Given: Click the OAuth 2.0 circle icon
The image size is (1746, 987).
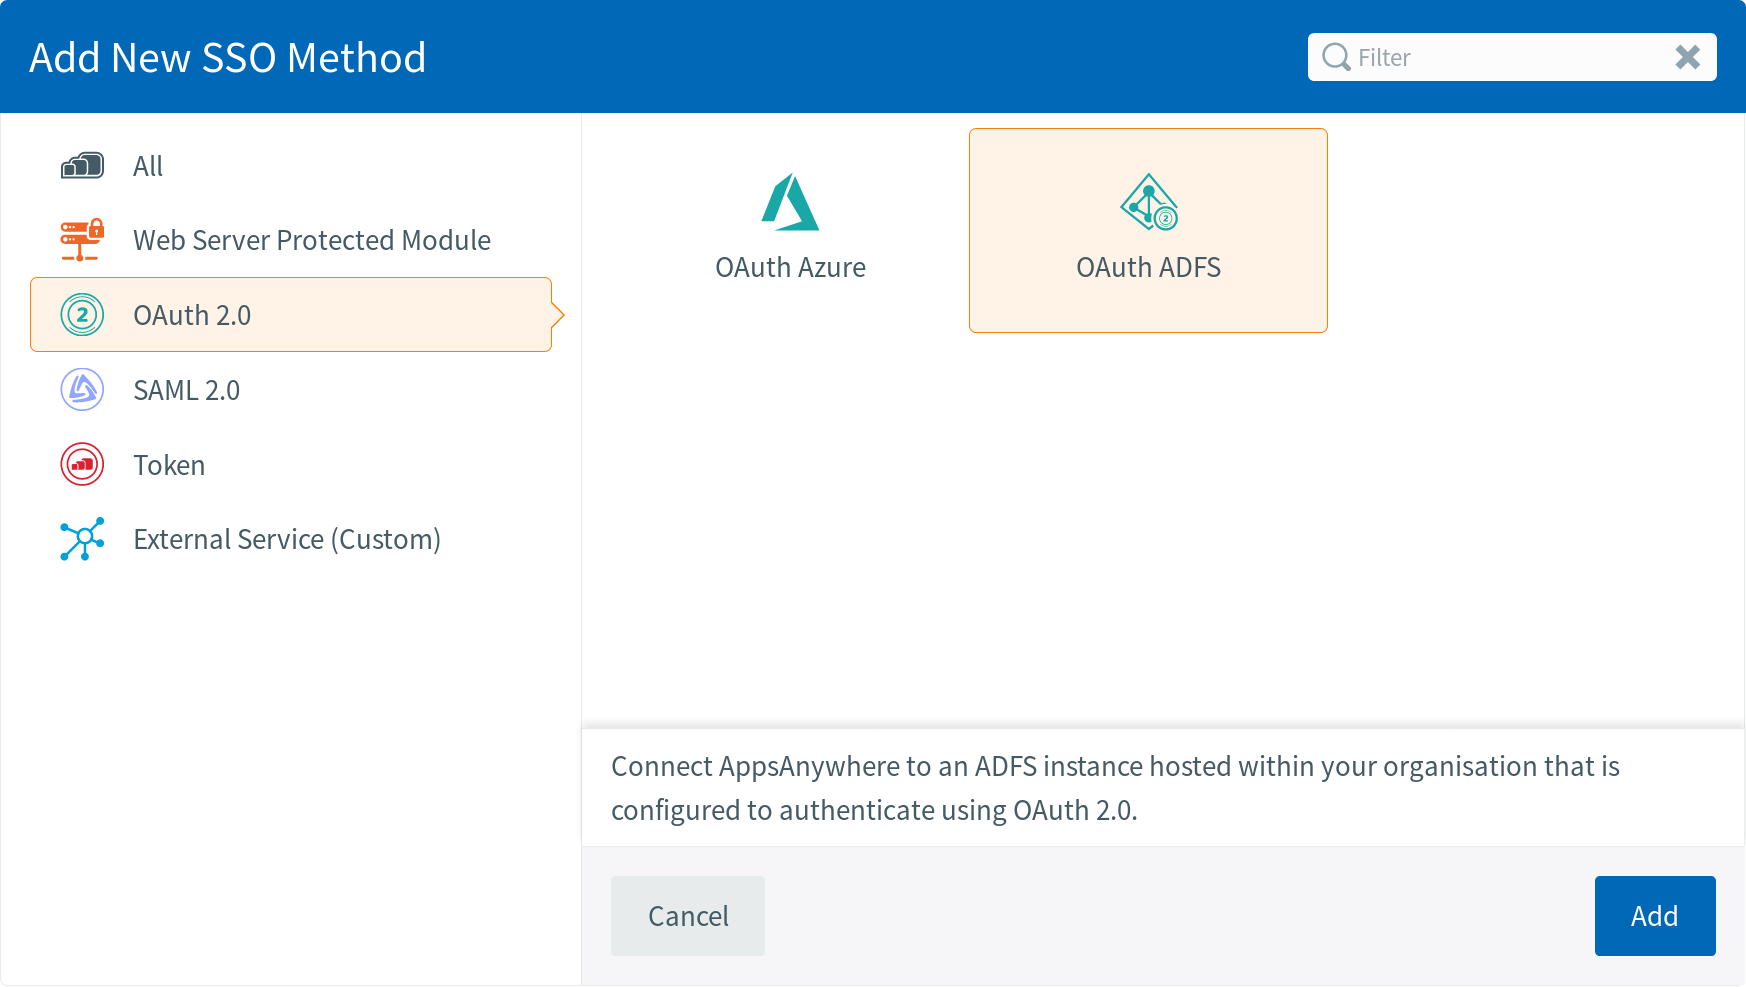Looking at the screenshot, I should tap(82, 315).
